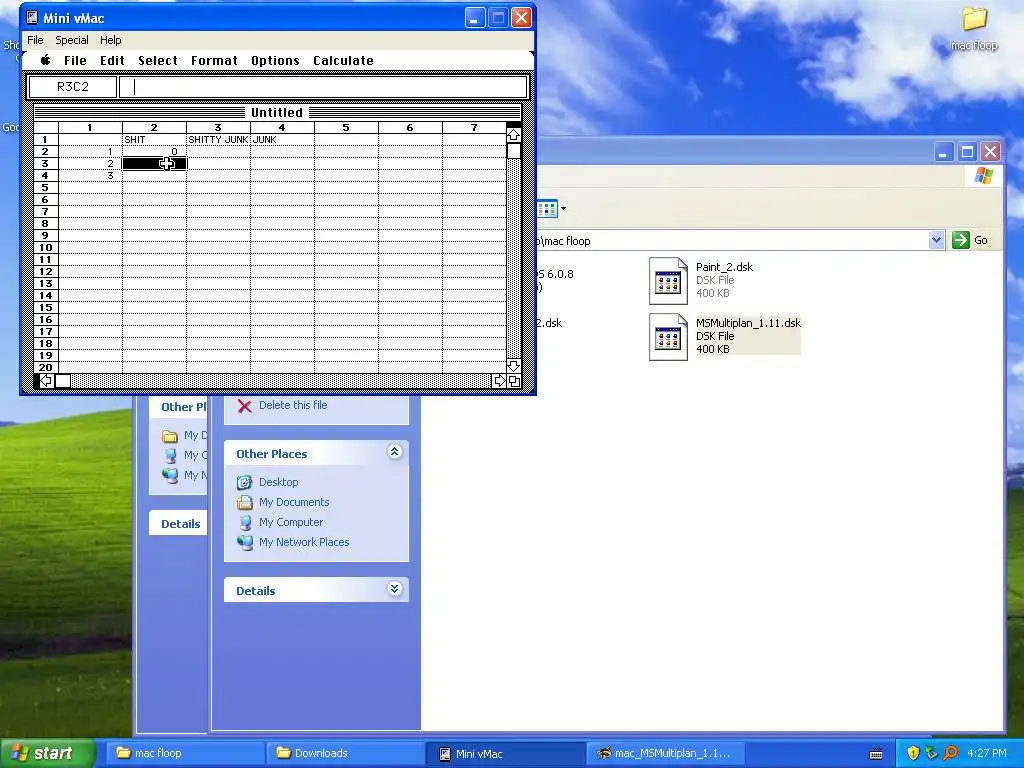
Task: Click the MSMultiplan_1.11.dsk file name
Action: [x=748, y=323]
